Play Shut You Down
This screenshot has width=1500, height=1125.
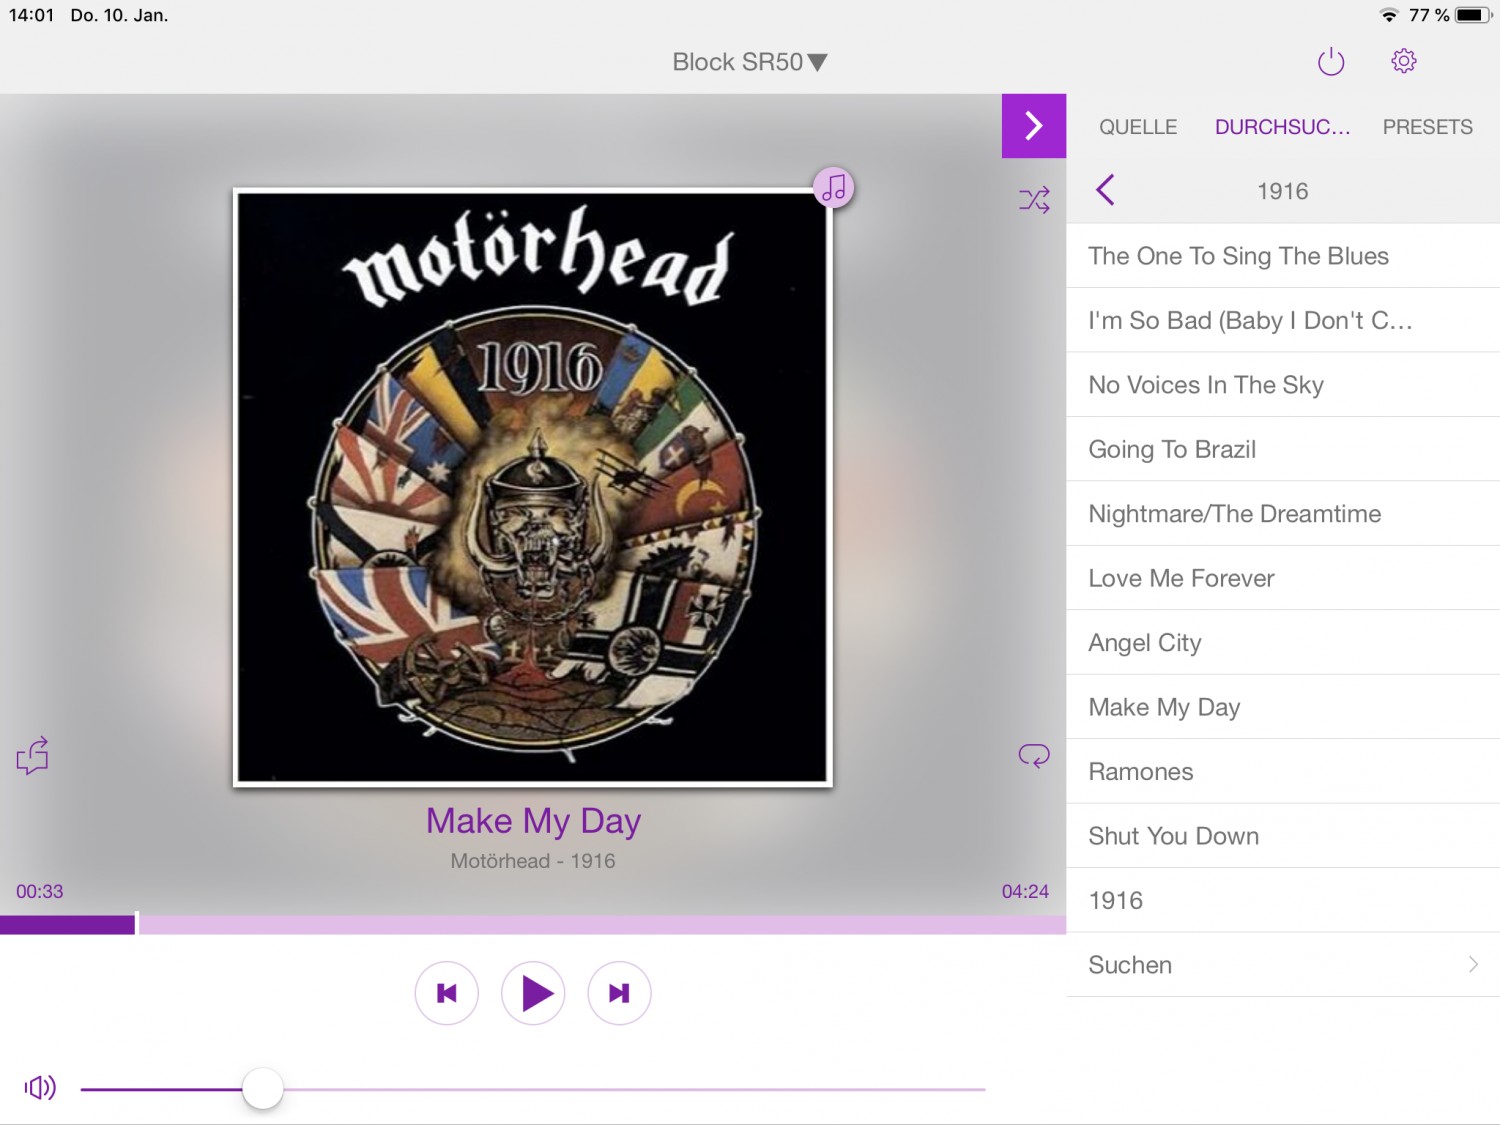coord(1283,836)
